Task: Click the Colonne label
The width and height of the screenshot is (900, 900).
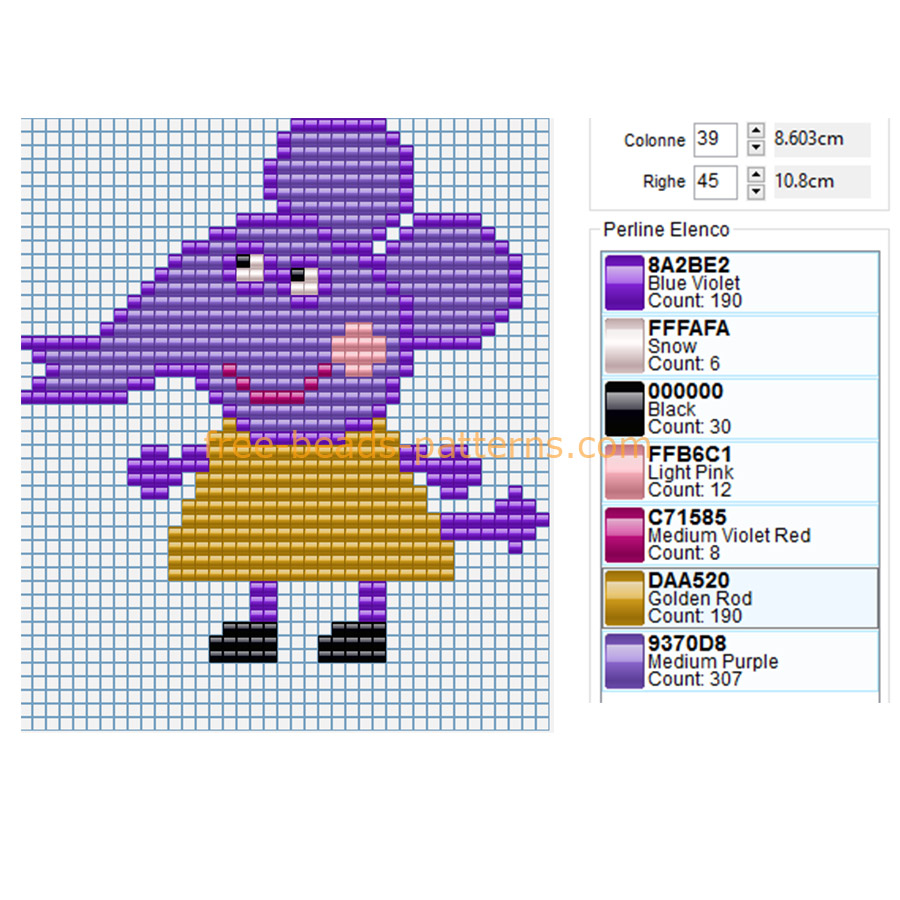Action: pos(654,141)
